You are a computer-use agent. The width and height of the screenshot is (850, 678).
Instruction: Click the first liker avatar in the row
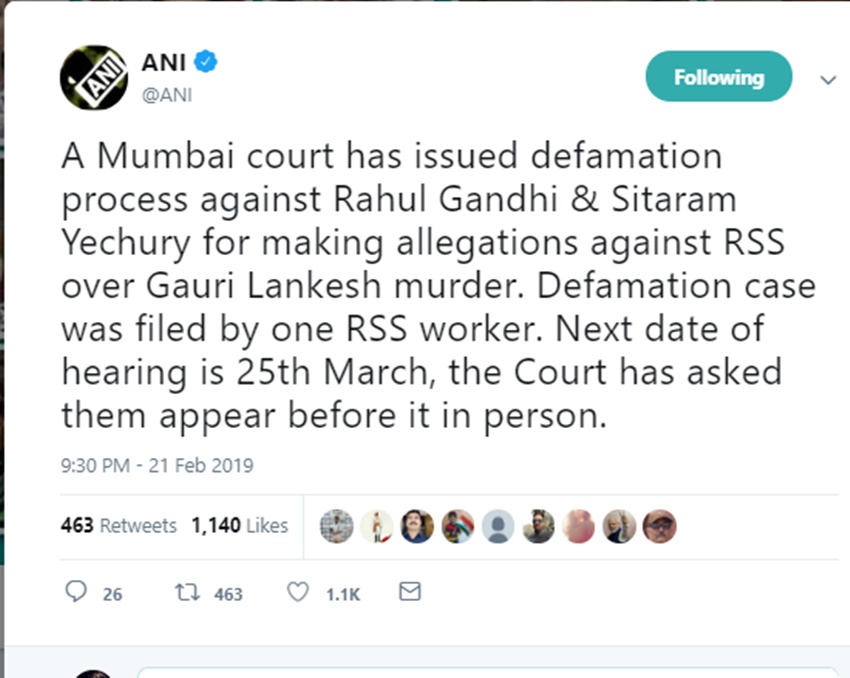click(336, 525)
